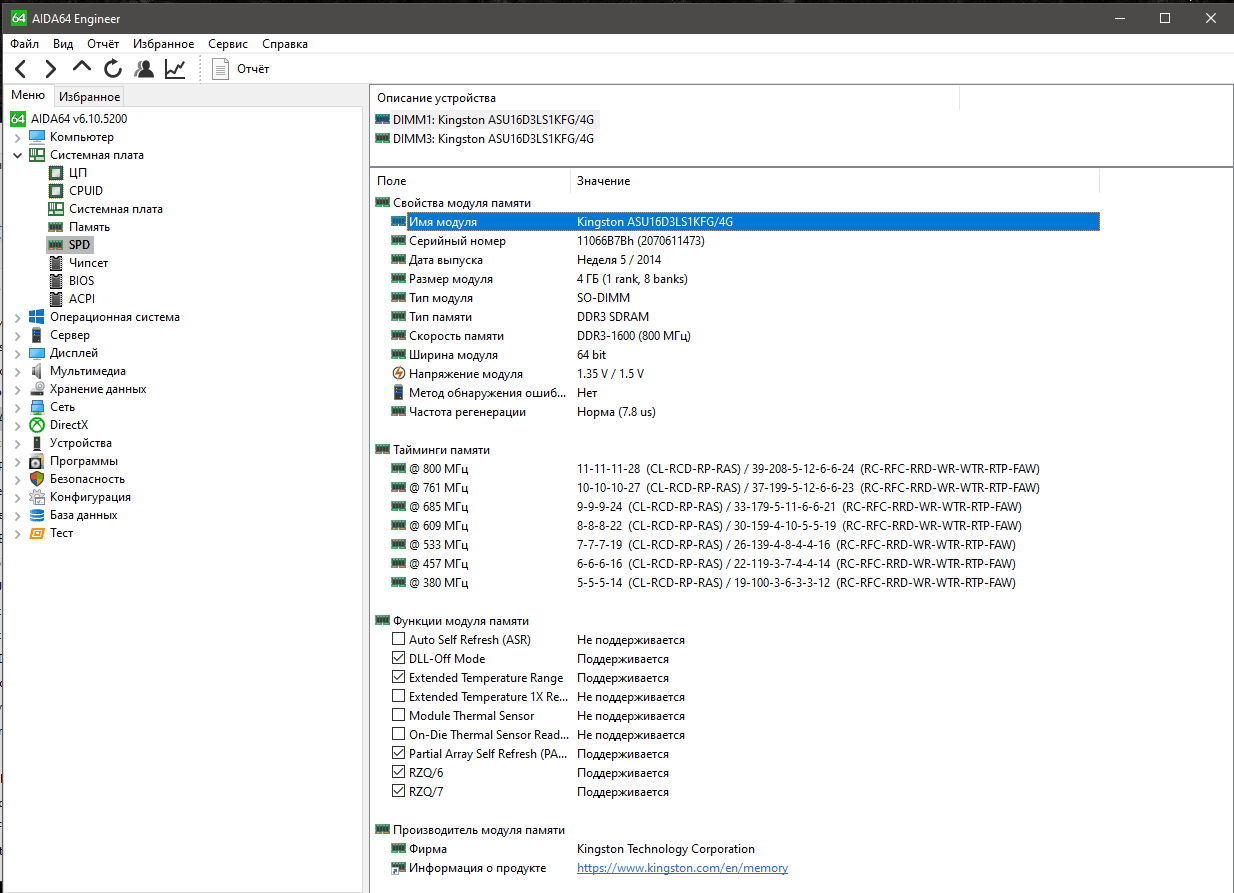The height and width of the screenshot is (893, 1234).
Task: Click the Безопасность shield icon
Action: [37, 479]
